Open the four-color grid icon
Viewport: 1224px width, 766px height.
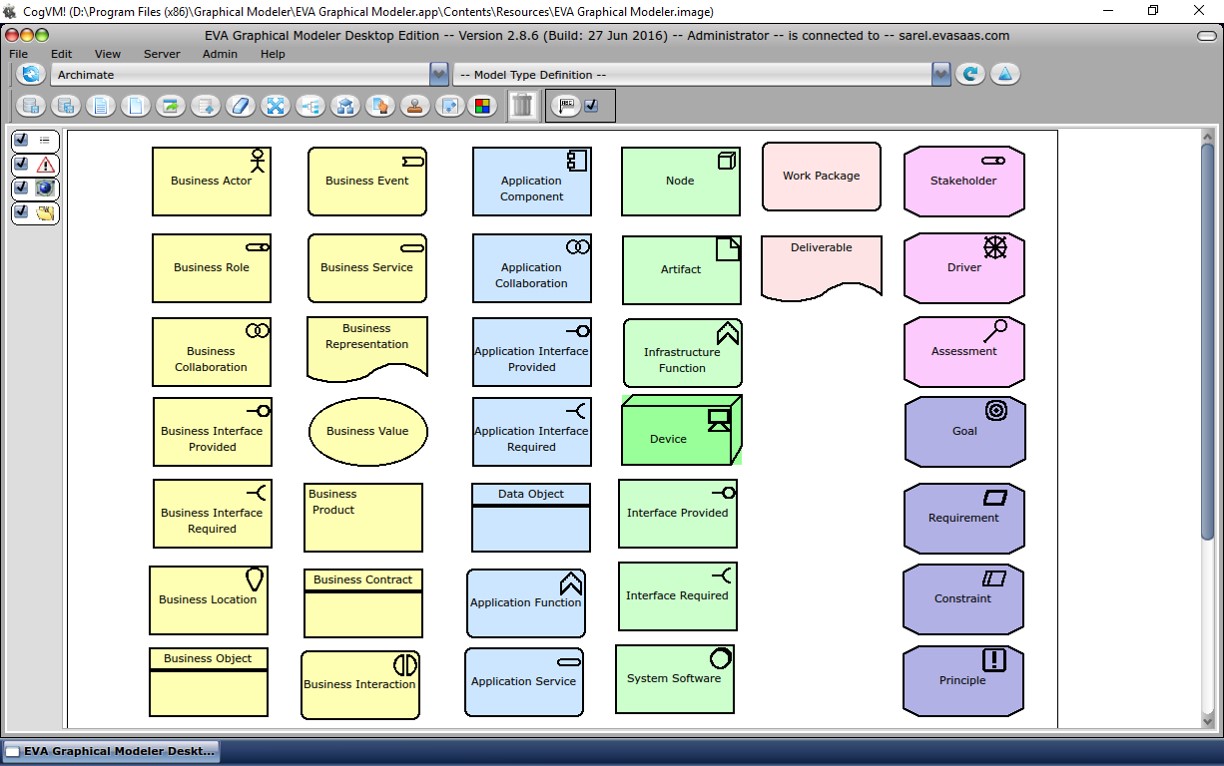pyautogui.click(x=483, y=105)
